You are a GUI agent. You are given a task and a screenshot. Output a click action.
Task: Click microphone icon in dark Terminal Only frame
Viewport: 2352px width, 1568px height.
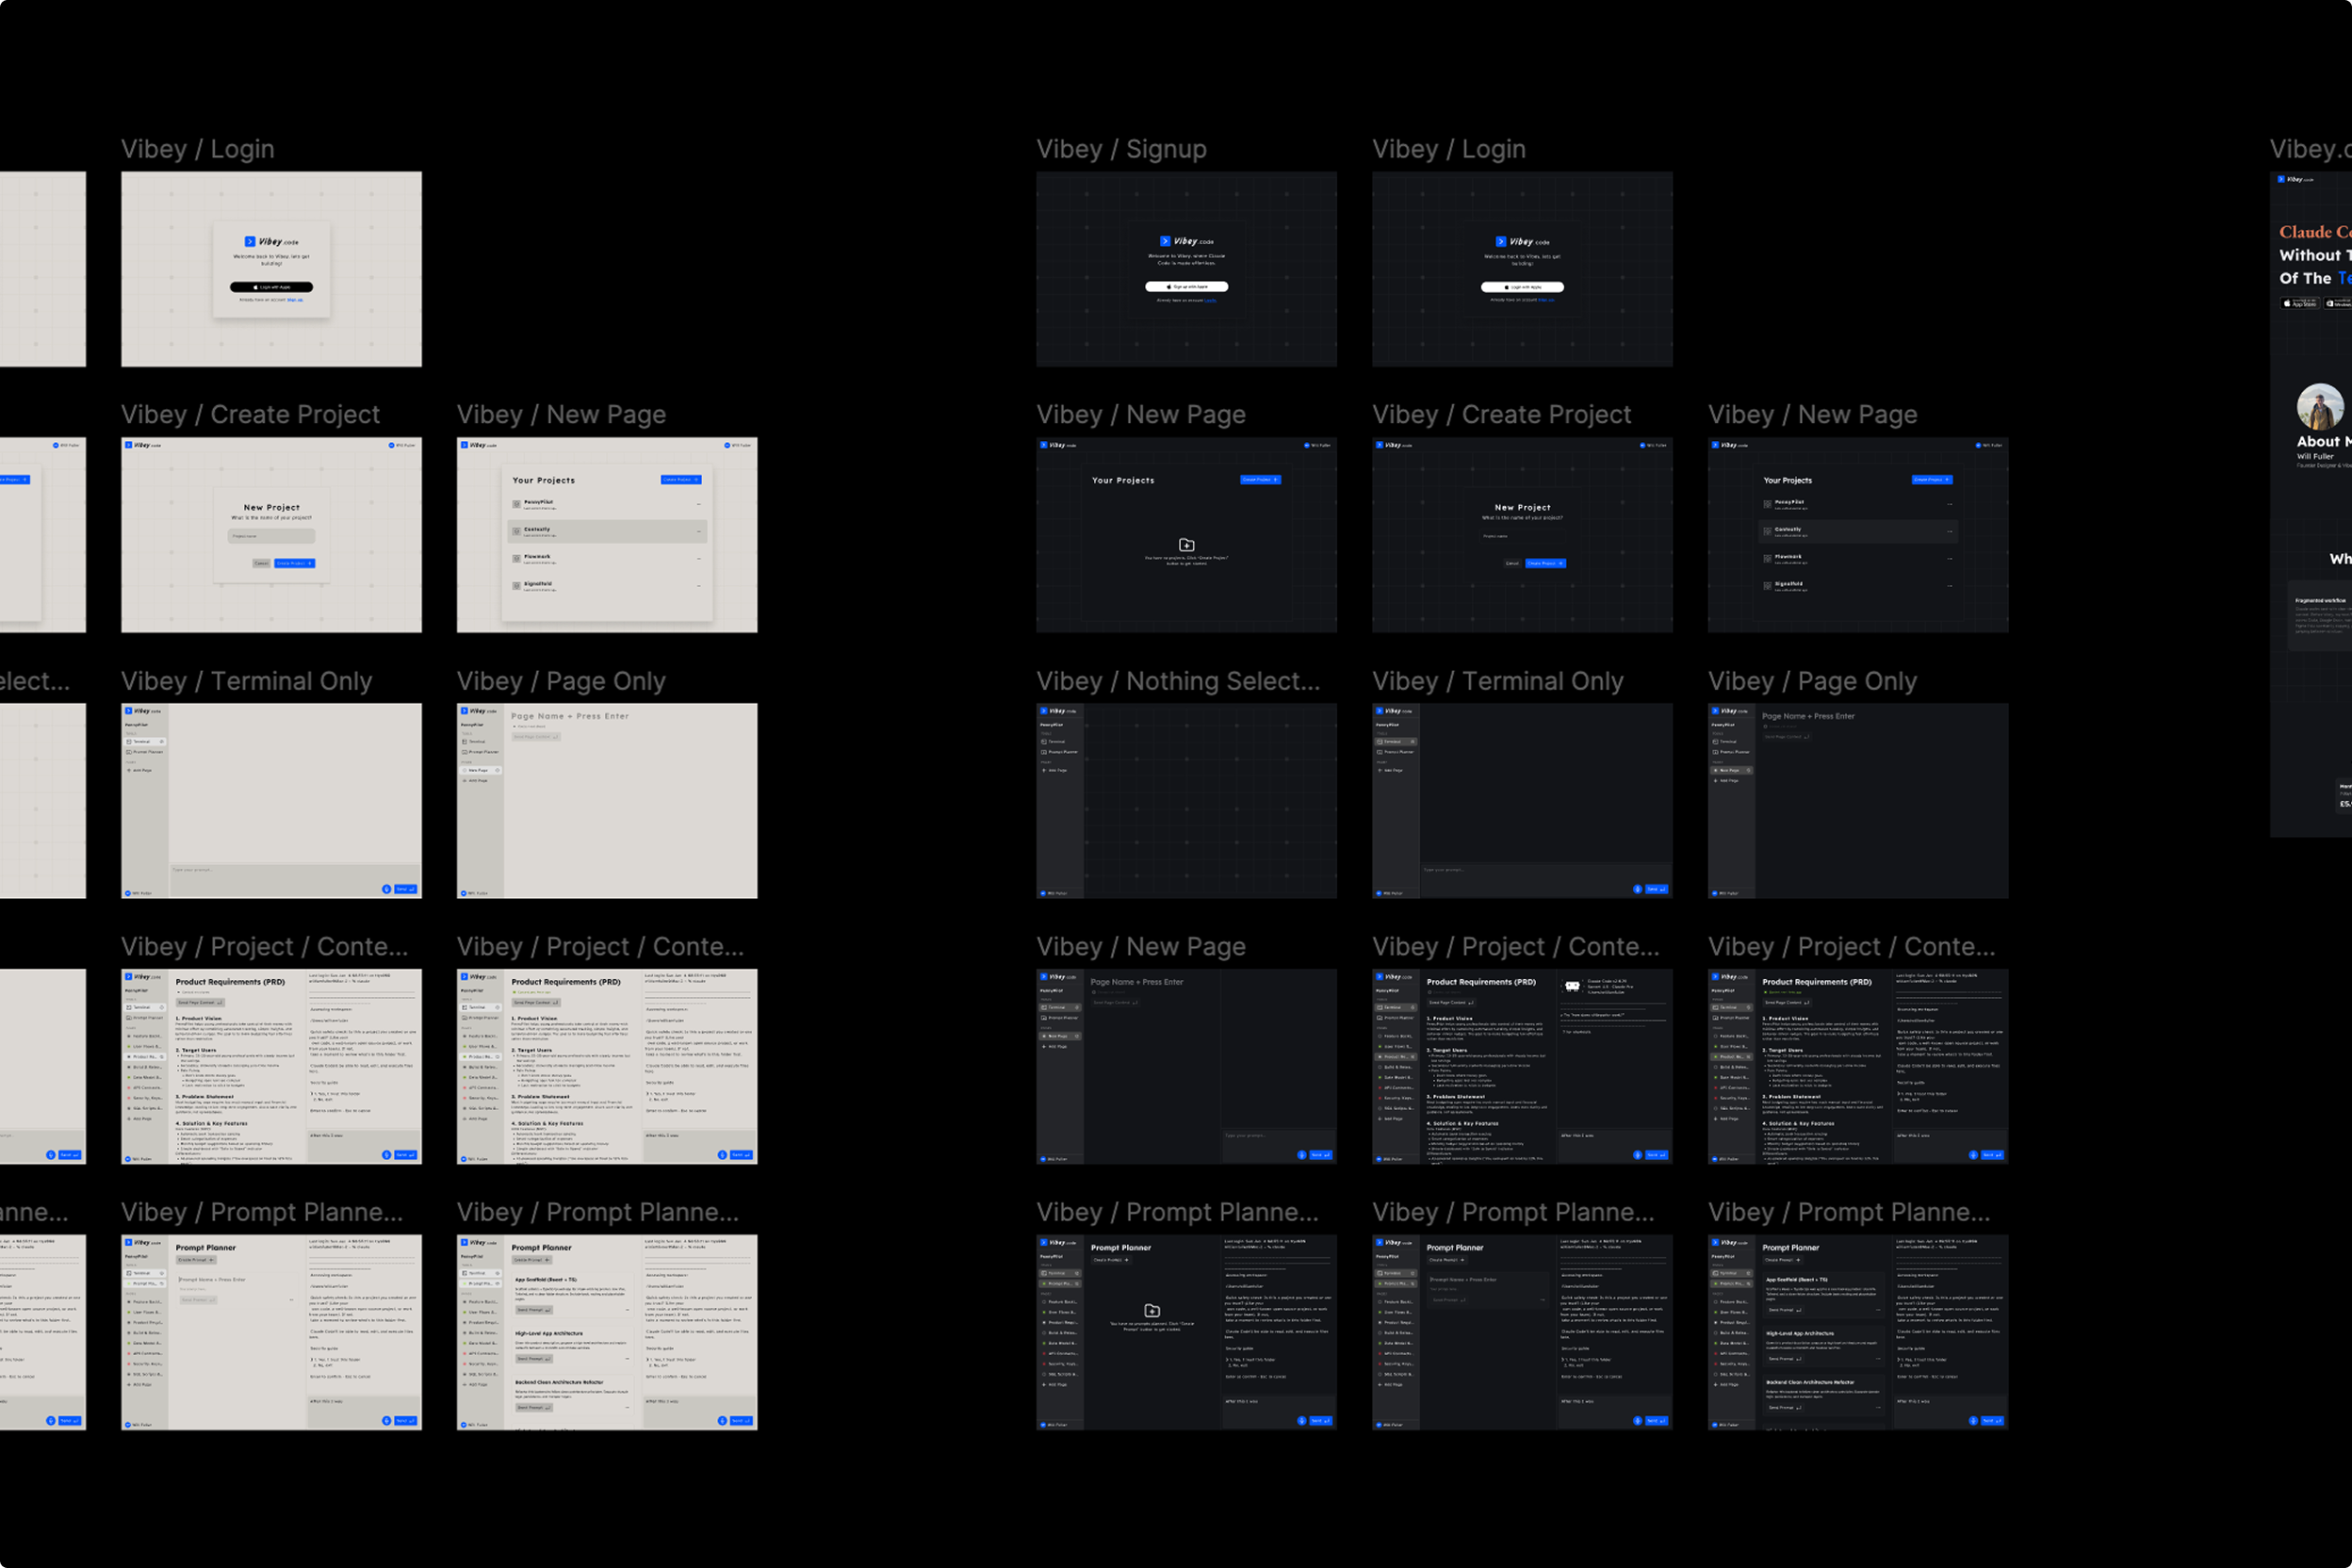coord(1637,889)
